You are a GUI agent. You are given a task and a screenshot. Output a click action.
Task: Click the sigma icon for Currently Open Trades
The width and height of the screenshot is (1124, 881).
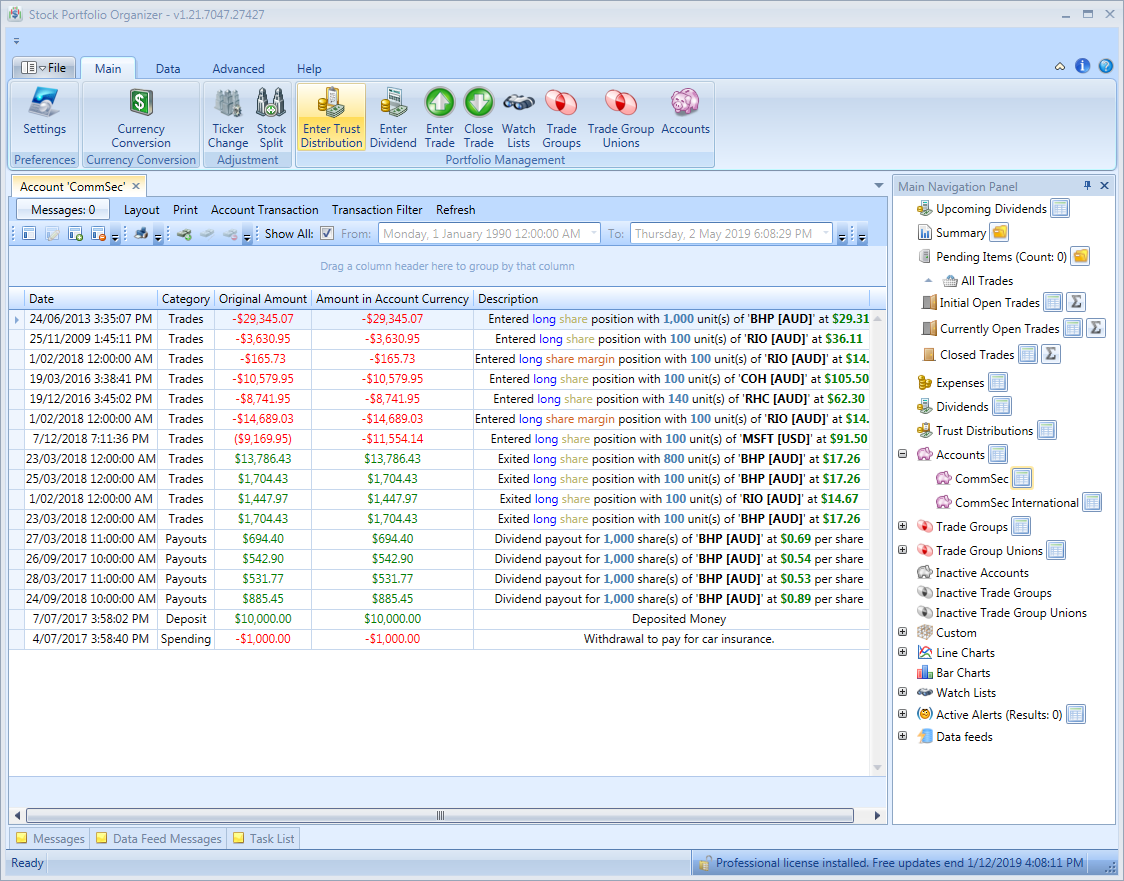click(x=1095, y=328)
